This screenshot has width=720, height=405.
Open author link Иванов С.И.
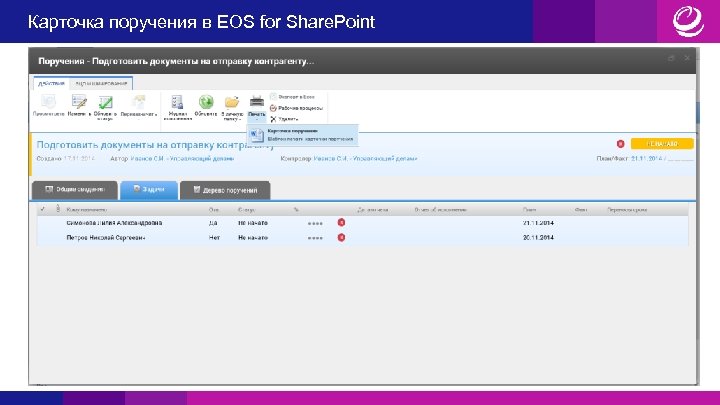click(182, 158)
